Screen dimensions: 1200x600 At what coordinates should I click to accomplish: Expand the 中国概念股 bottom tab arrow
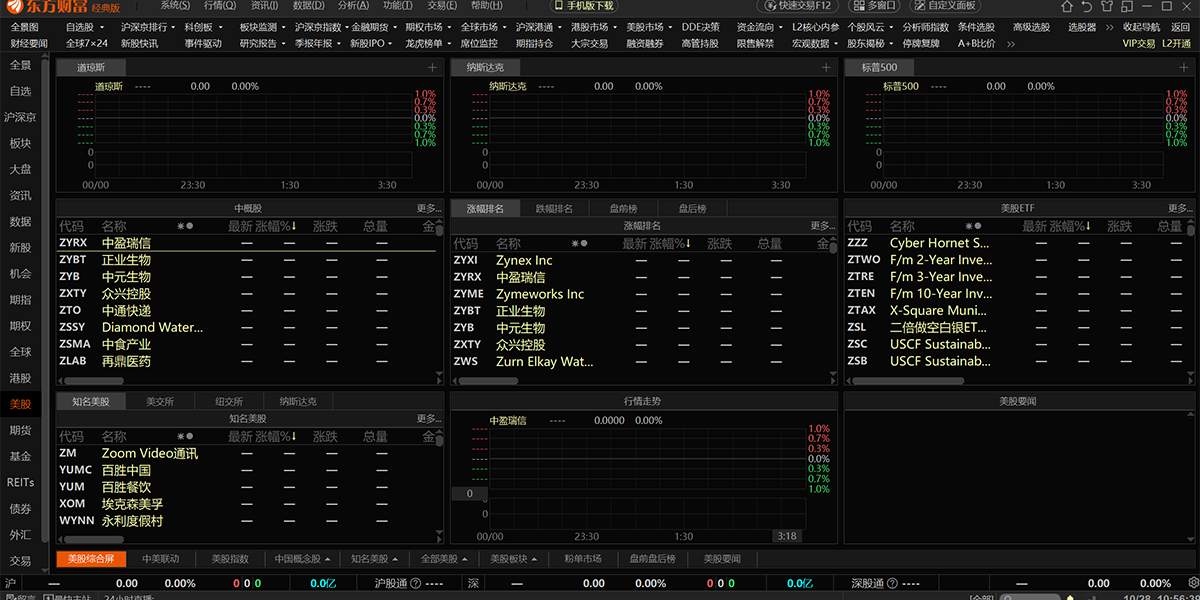[329, 559]
